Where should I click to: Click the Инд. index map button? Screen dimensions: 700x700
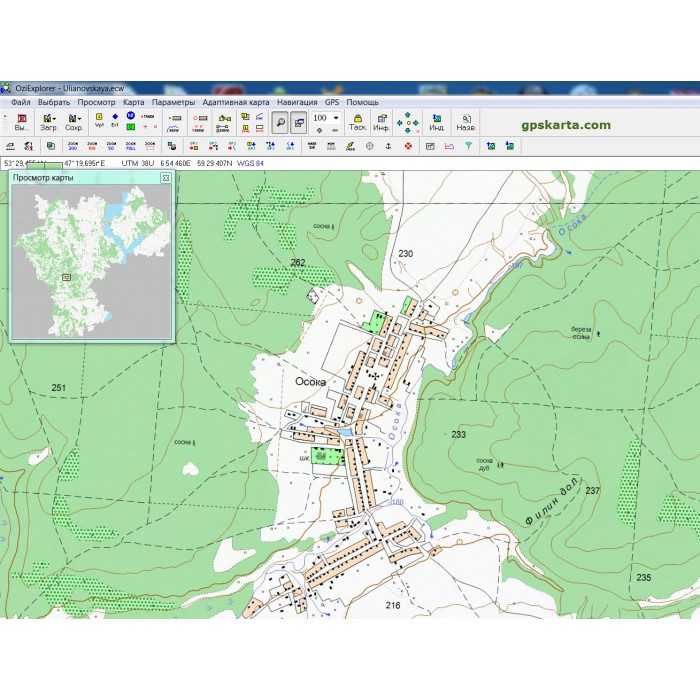[x=436, y=123]
